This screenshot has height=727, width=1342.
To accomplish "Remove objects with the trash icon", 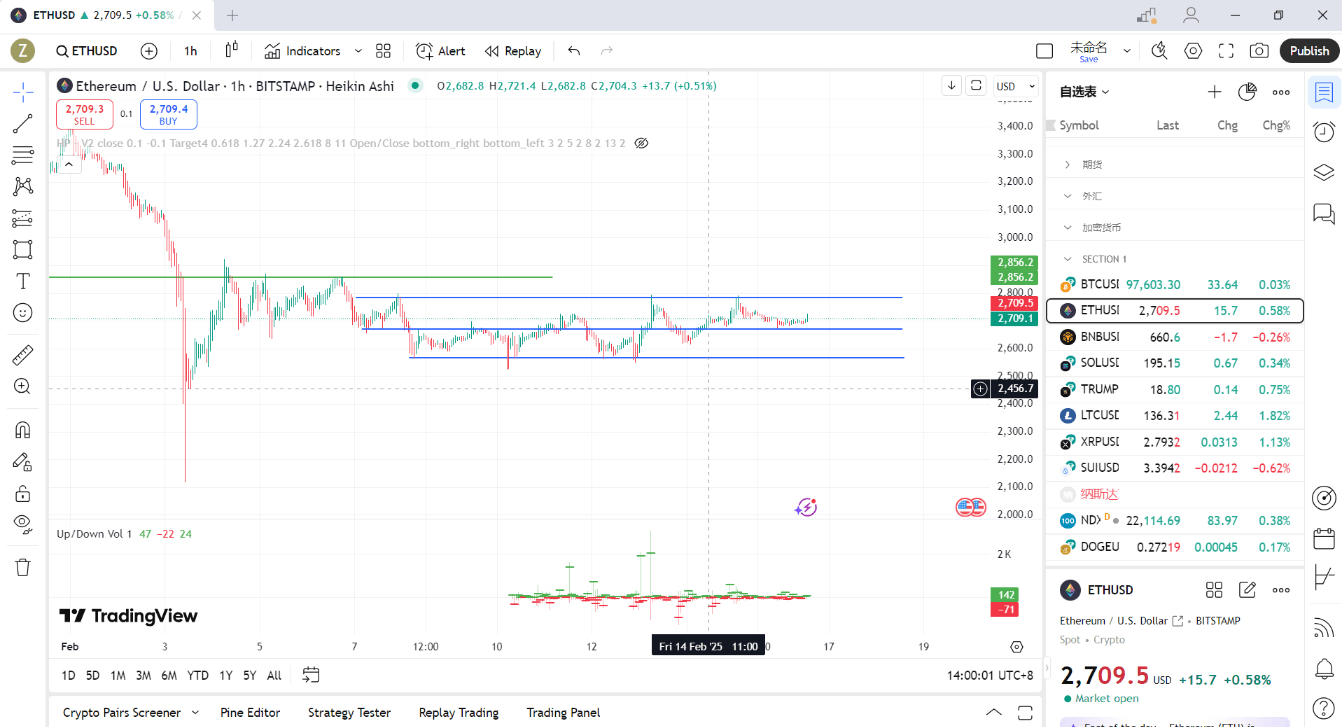I will coord(22,567).
